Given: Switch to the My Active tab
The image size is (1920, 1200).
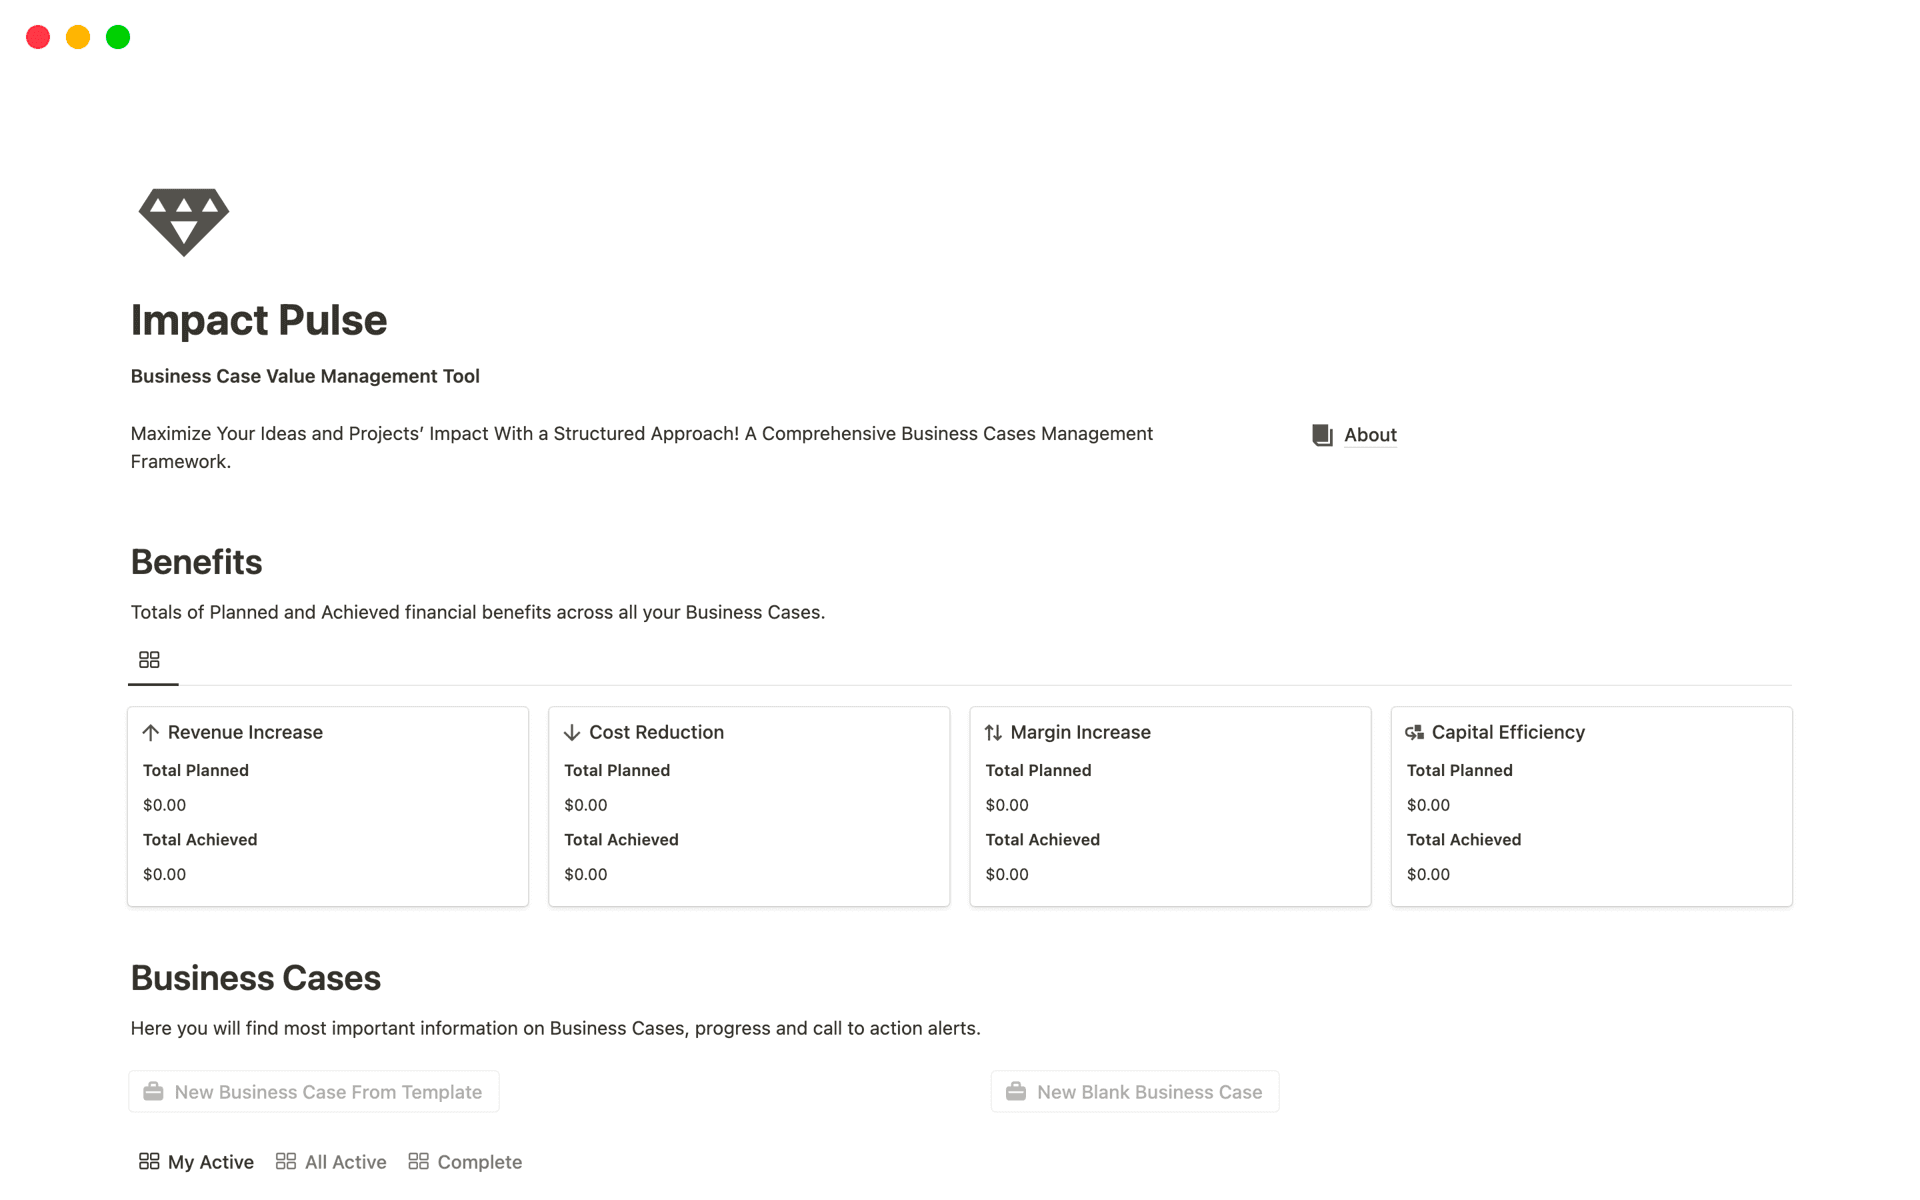Looking at the screenshot, I should click(x=197, y=1162).
